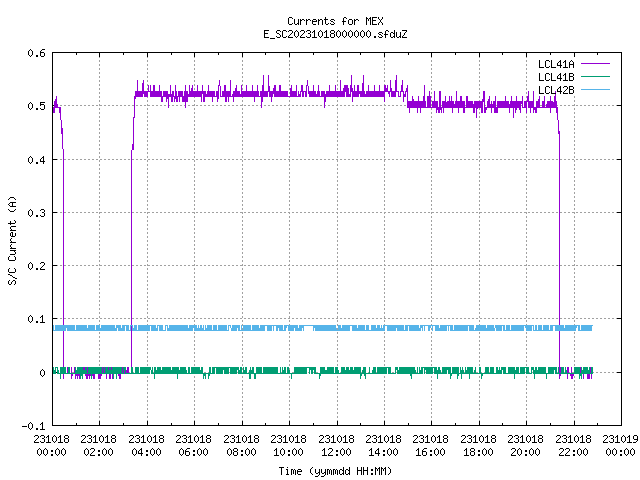Click the y-axis tick label 0.1
This screenshot has width=640, height=480.
36,319
